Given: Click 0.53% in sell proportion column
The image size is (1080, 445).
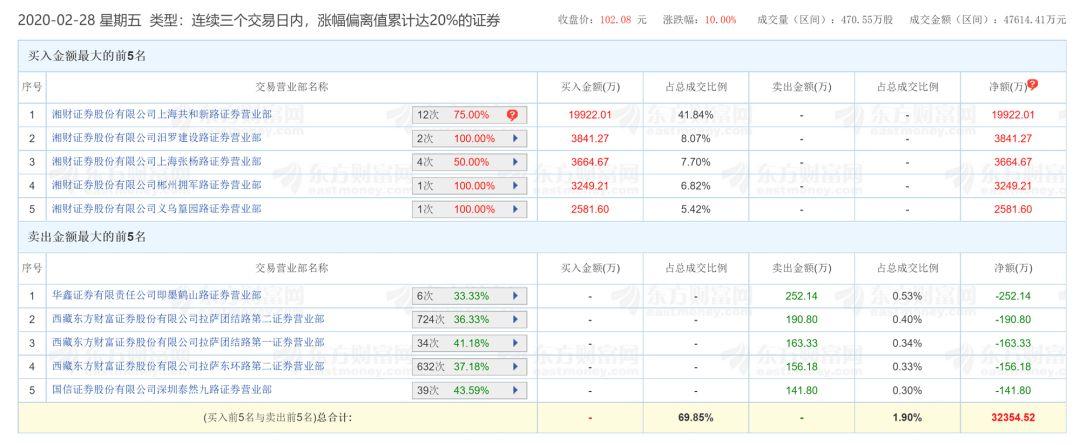Looking at the screenshot, I should 906,296.
